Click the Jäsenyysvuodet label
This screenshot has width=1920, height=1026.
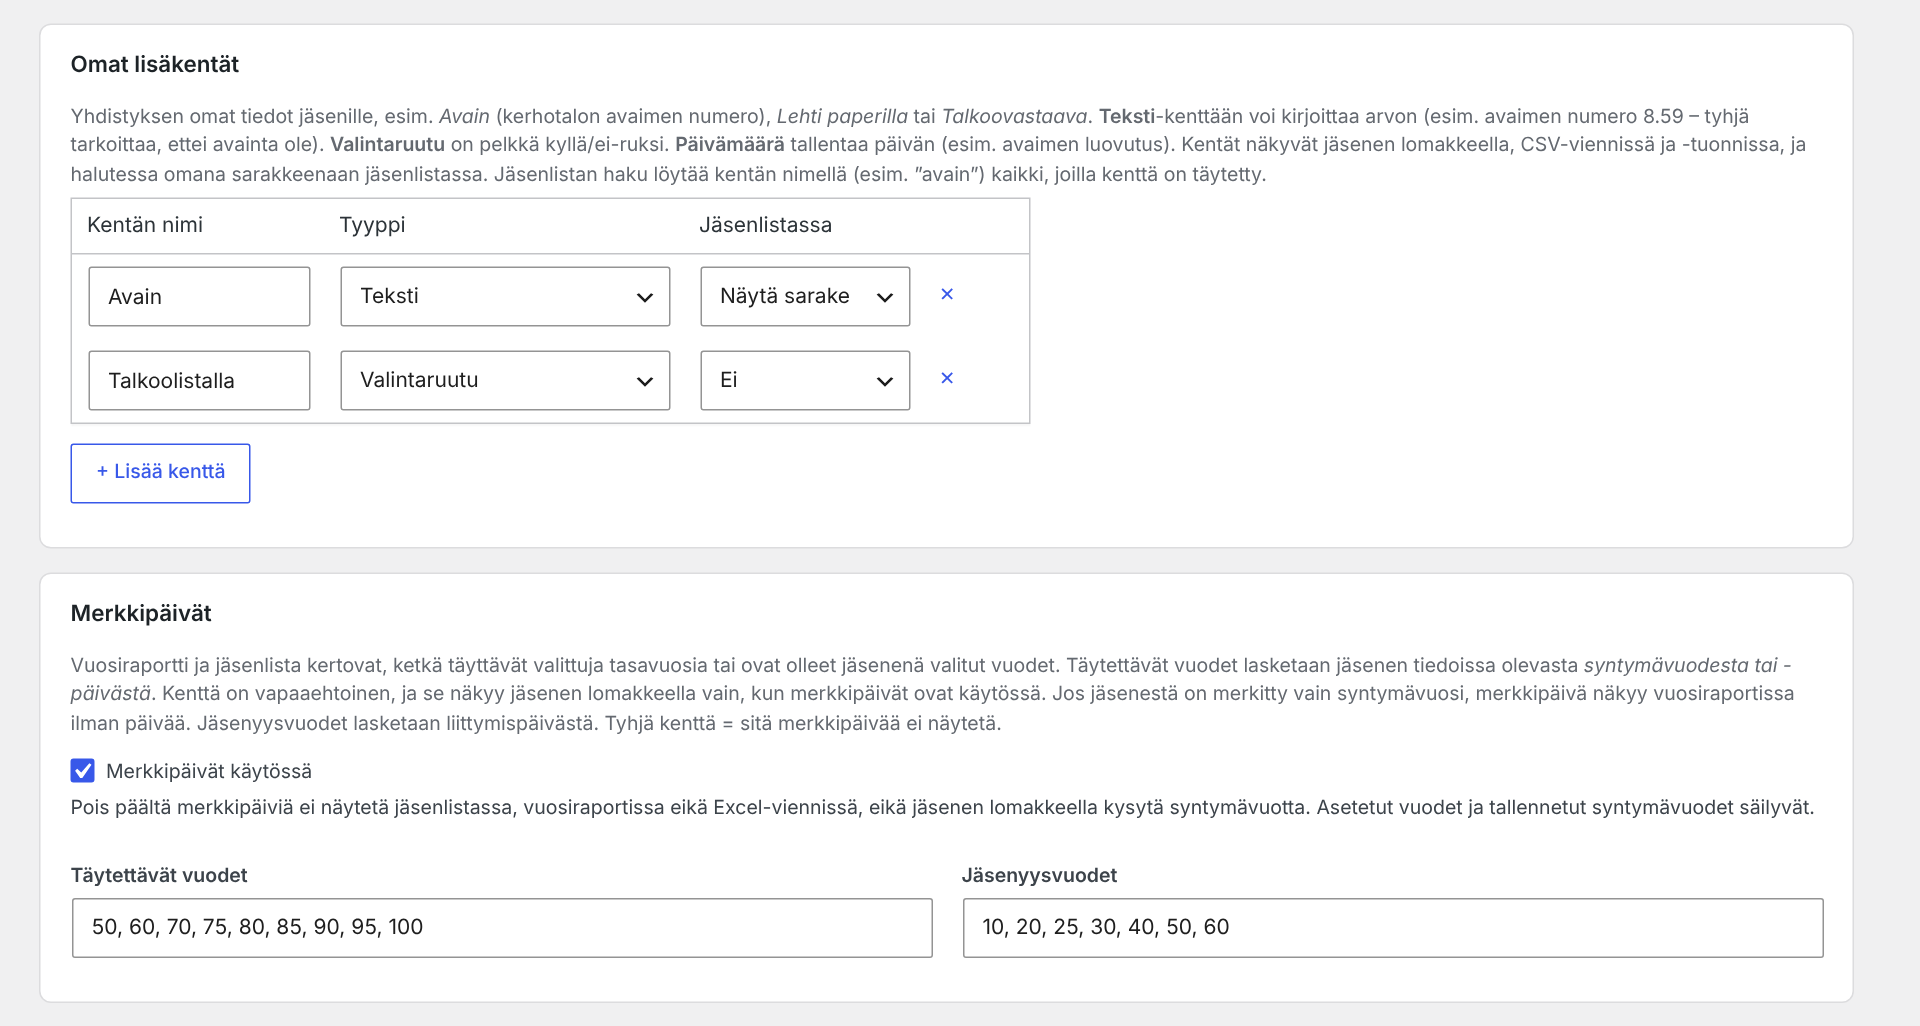(x=1039, y=875)
